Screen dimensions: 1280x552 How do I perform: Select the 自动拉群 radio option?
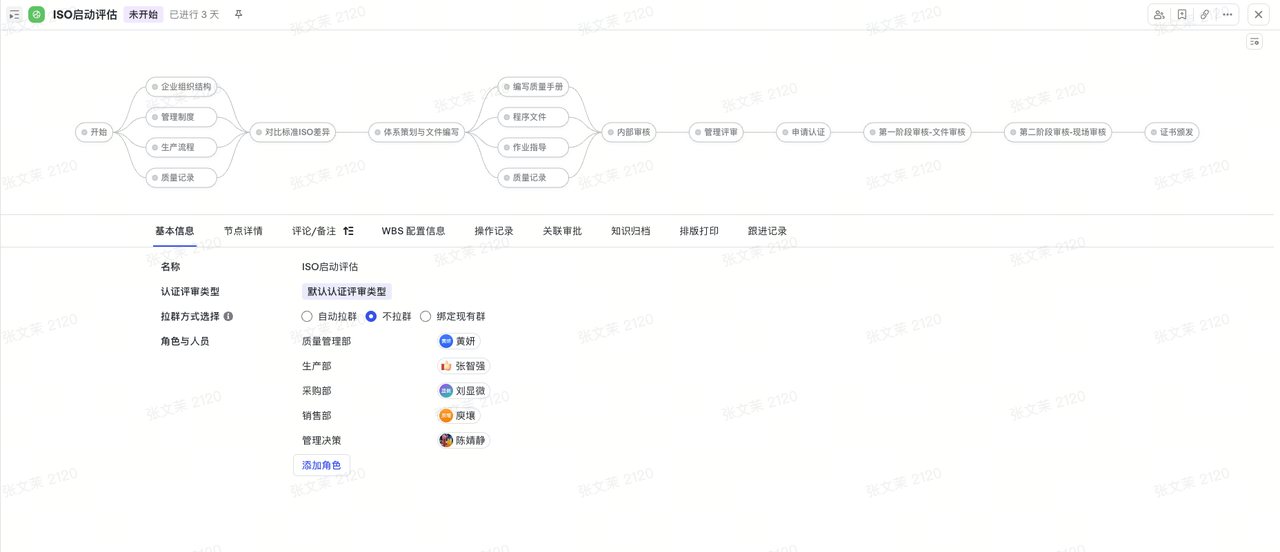coord(307,317)
